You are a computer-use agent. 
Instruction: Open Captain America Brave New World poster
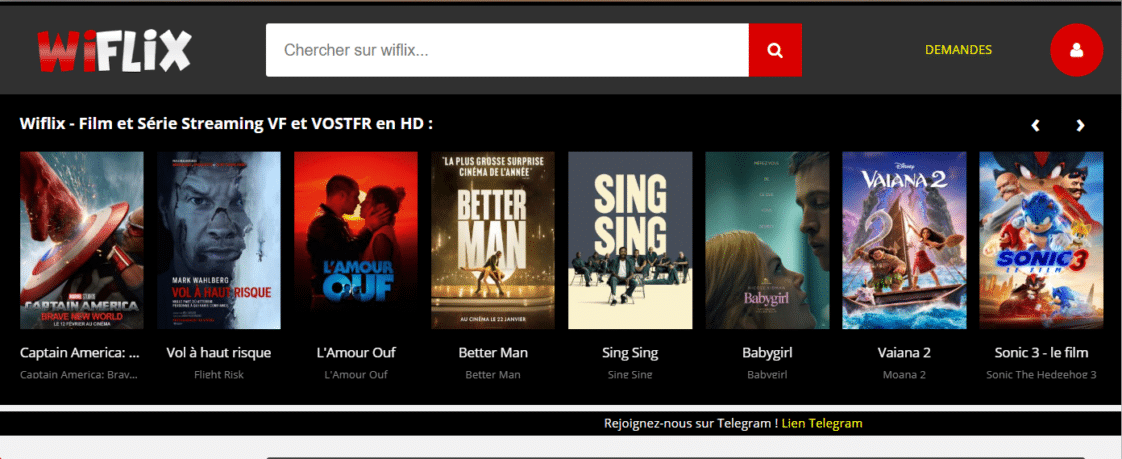point(82,240)
